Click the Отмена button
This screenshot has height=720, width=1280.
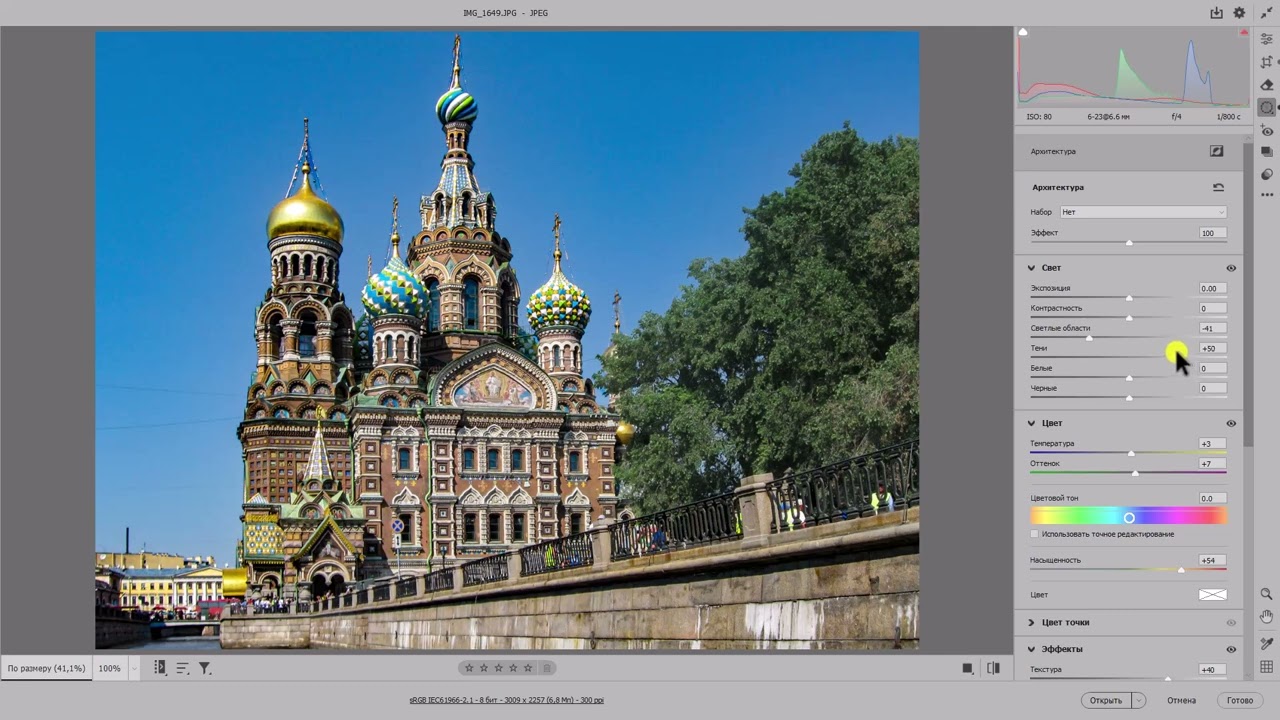1181,700
